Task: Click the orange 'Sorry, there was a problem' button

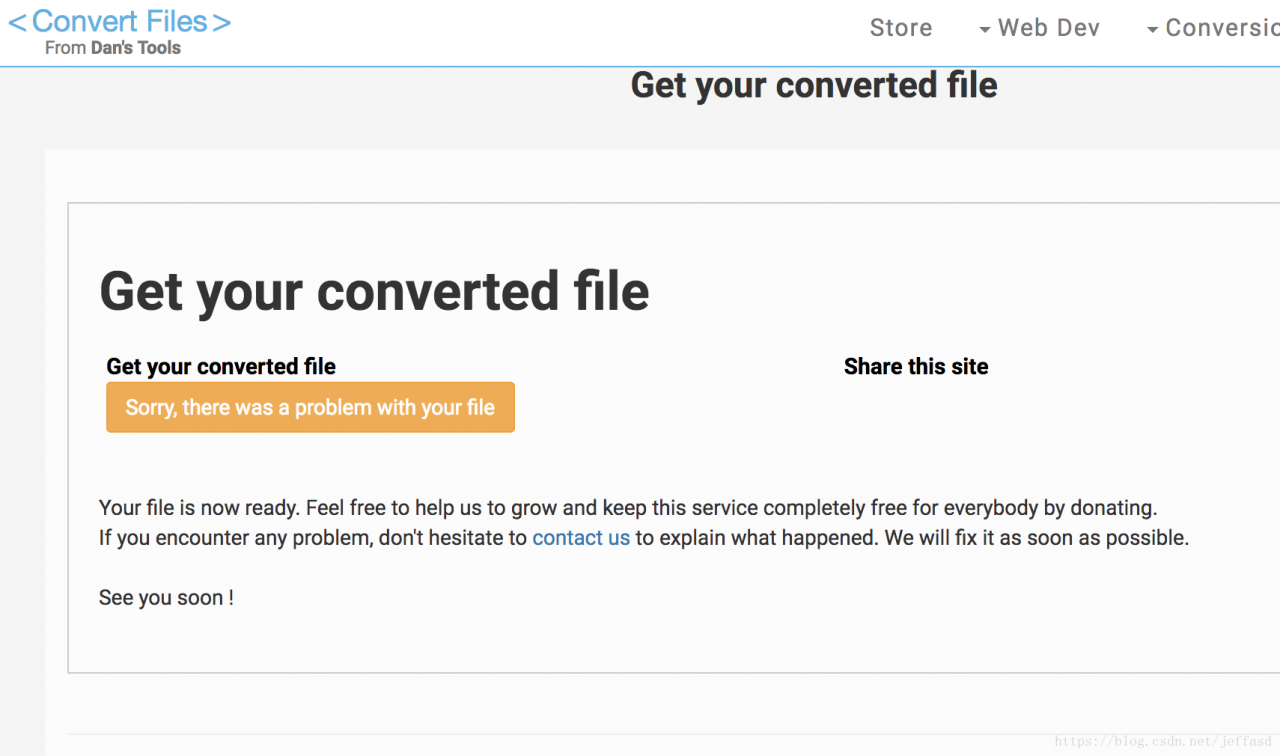Action: (x=310, y=407)
